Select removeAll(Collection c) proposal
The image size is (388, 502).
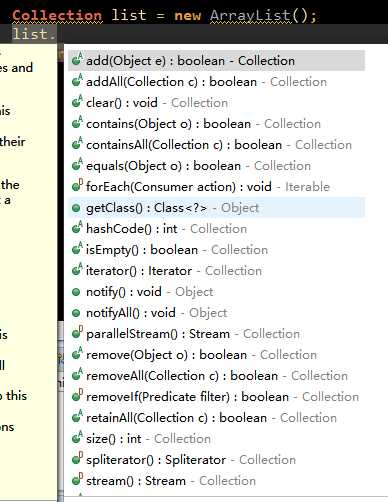[x=216, y=376]
